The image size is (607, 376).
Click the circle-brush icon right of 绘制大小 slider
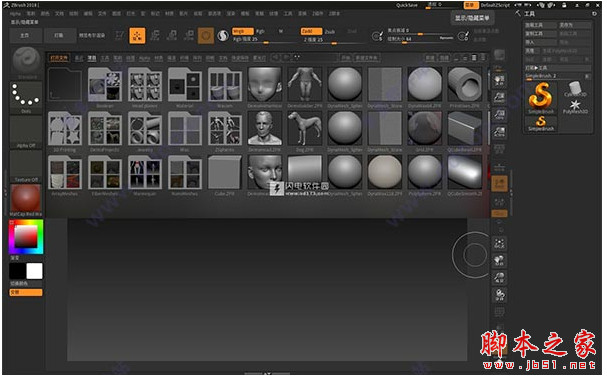[x=463, y=36]
